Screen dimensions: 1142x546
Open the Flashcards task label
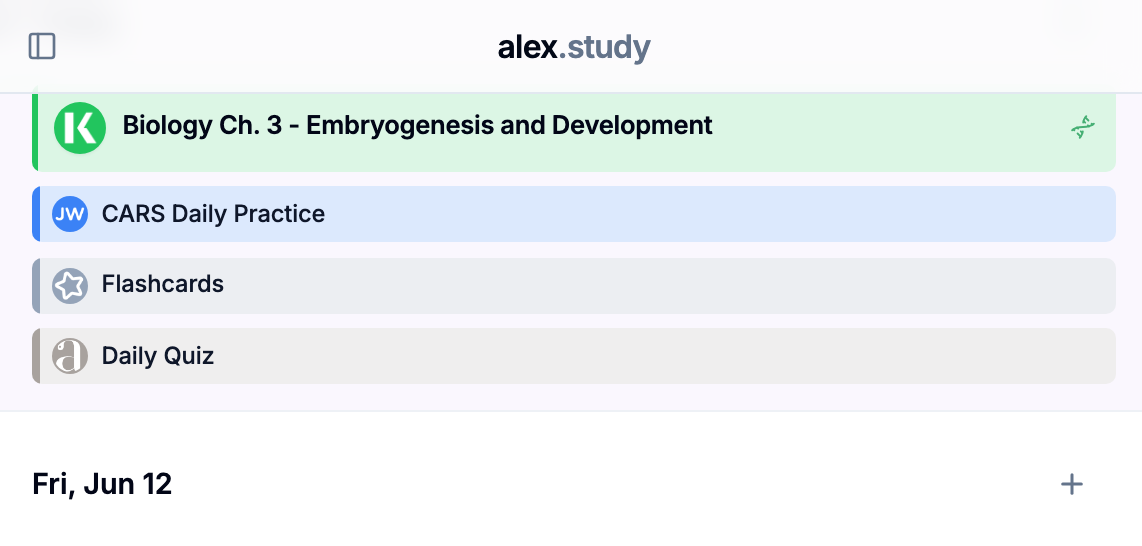tap(162, 284)
